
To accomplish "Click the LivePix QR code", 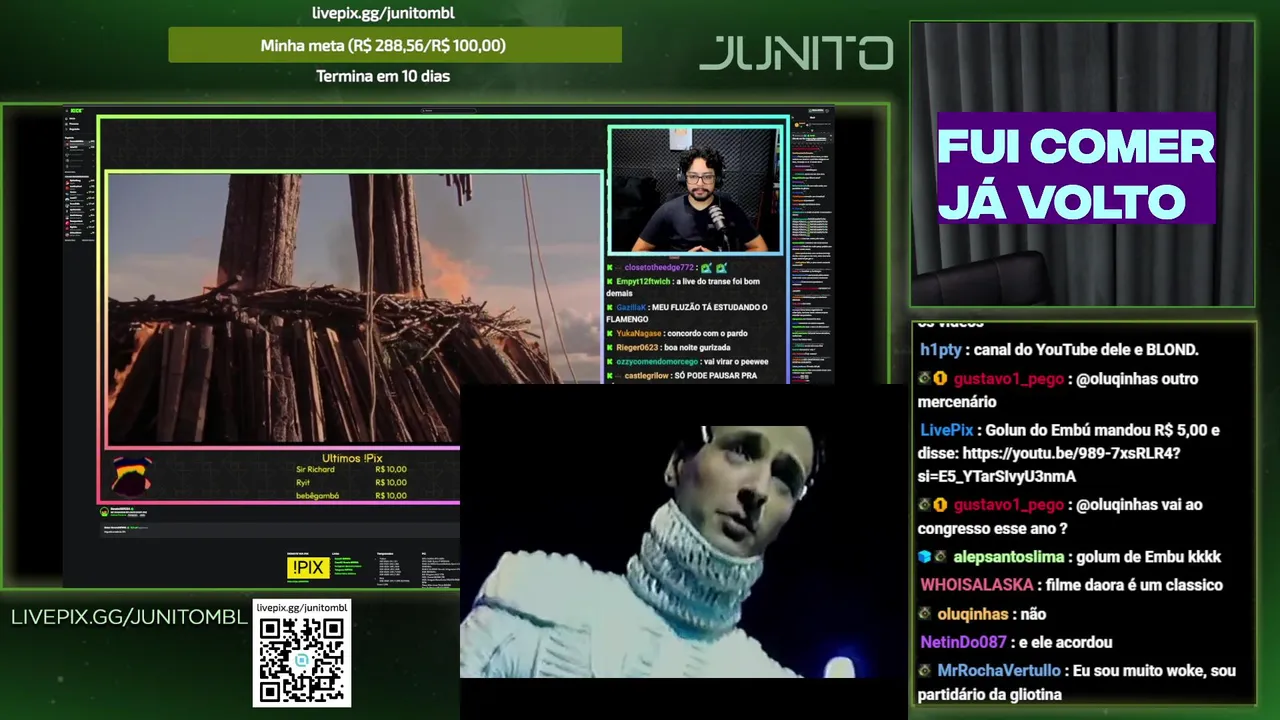I will (302, 661).
